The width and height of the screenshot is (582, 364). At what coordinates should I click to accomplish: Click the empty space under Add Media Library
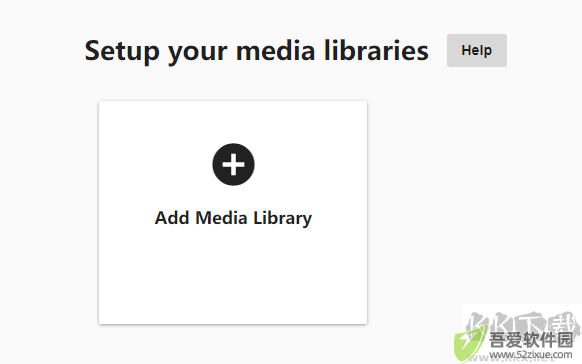point(233,276)
